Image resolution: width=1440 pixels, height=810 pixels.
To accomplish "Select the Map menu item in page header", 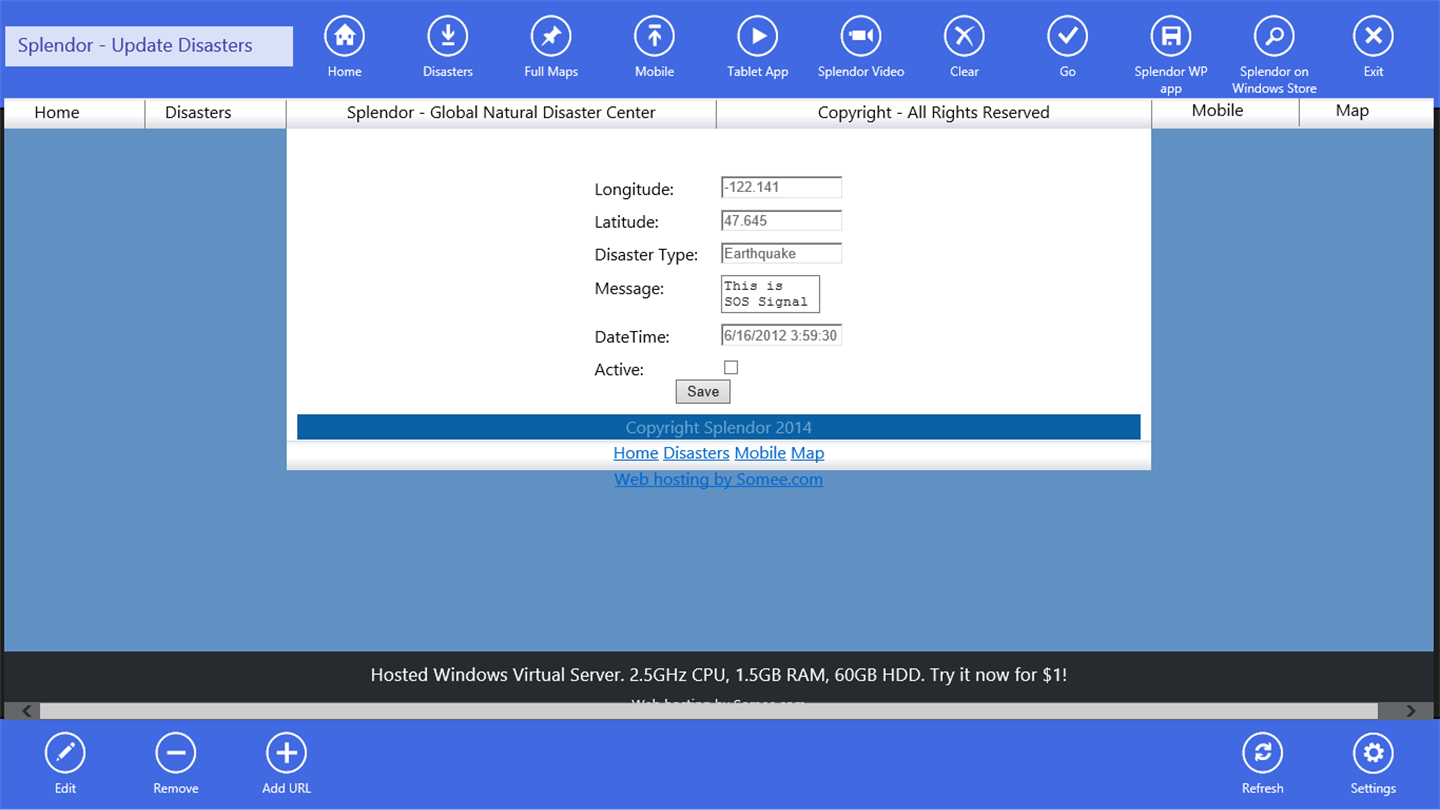I will coord(1352,111).
